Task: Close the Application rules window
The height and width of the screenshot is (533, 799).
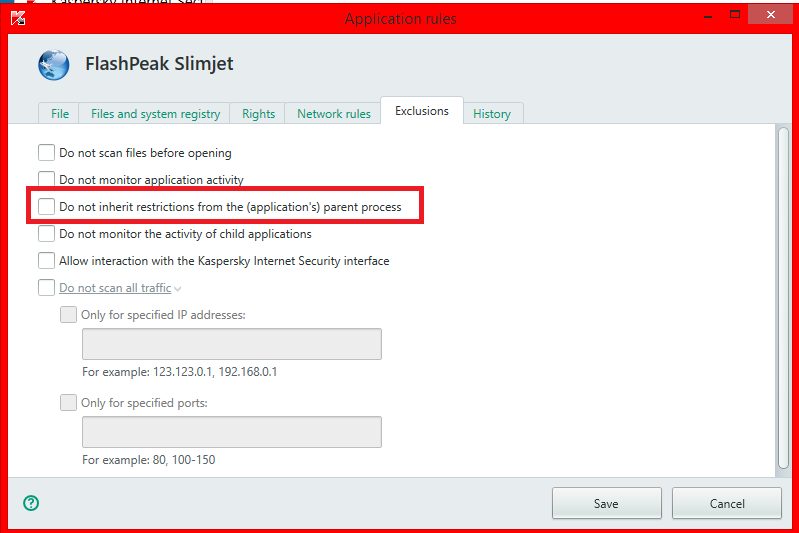Action: pos(770,15)
